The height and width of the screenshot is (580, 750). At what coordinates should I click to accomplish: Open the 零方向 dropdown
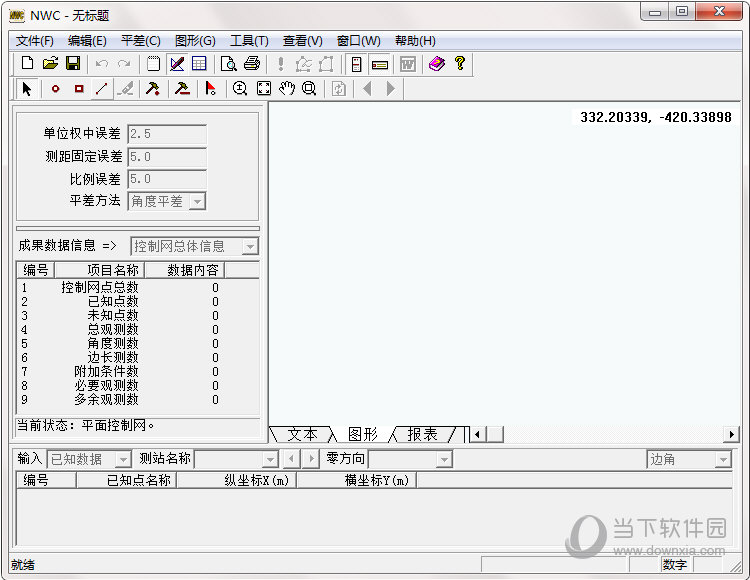(444, 460)
